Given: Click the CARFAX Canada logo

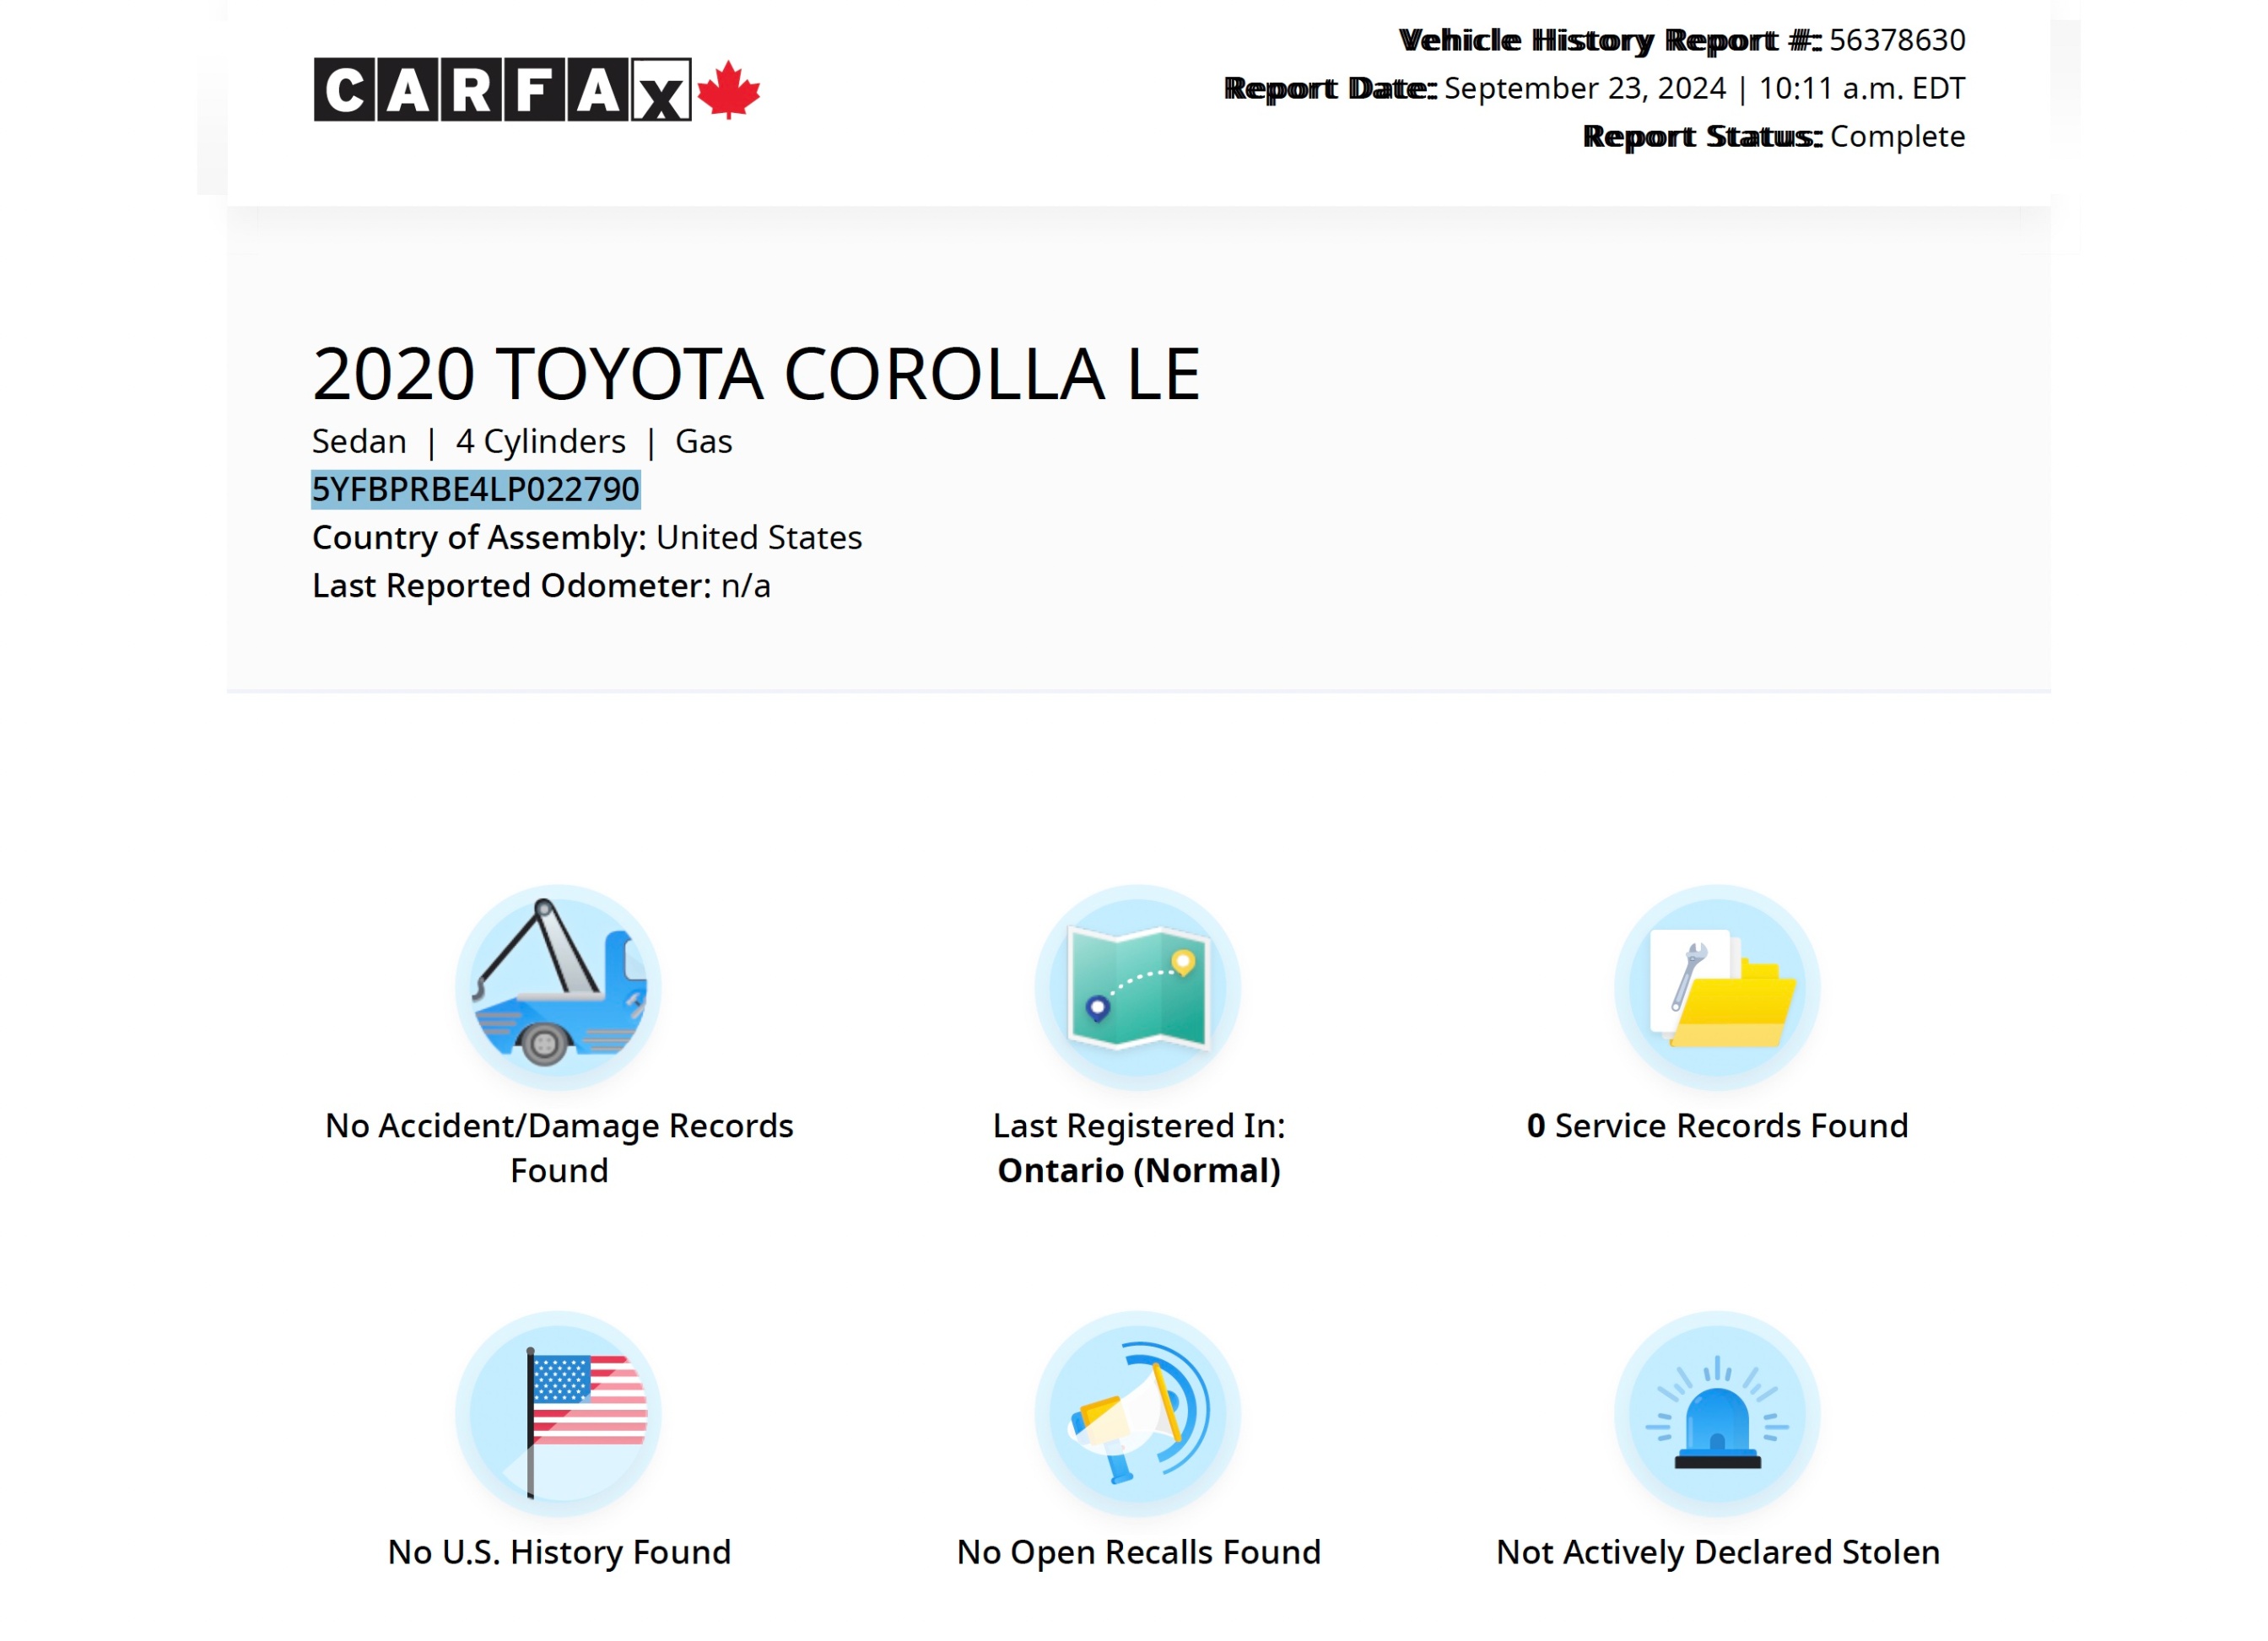Looking at the screenshot, I should [537, 90].
